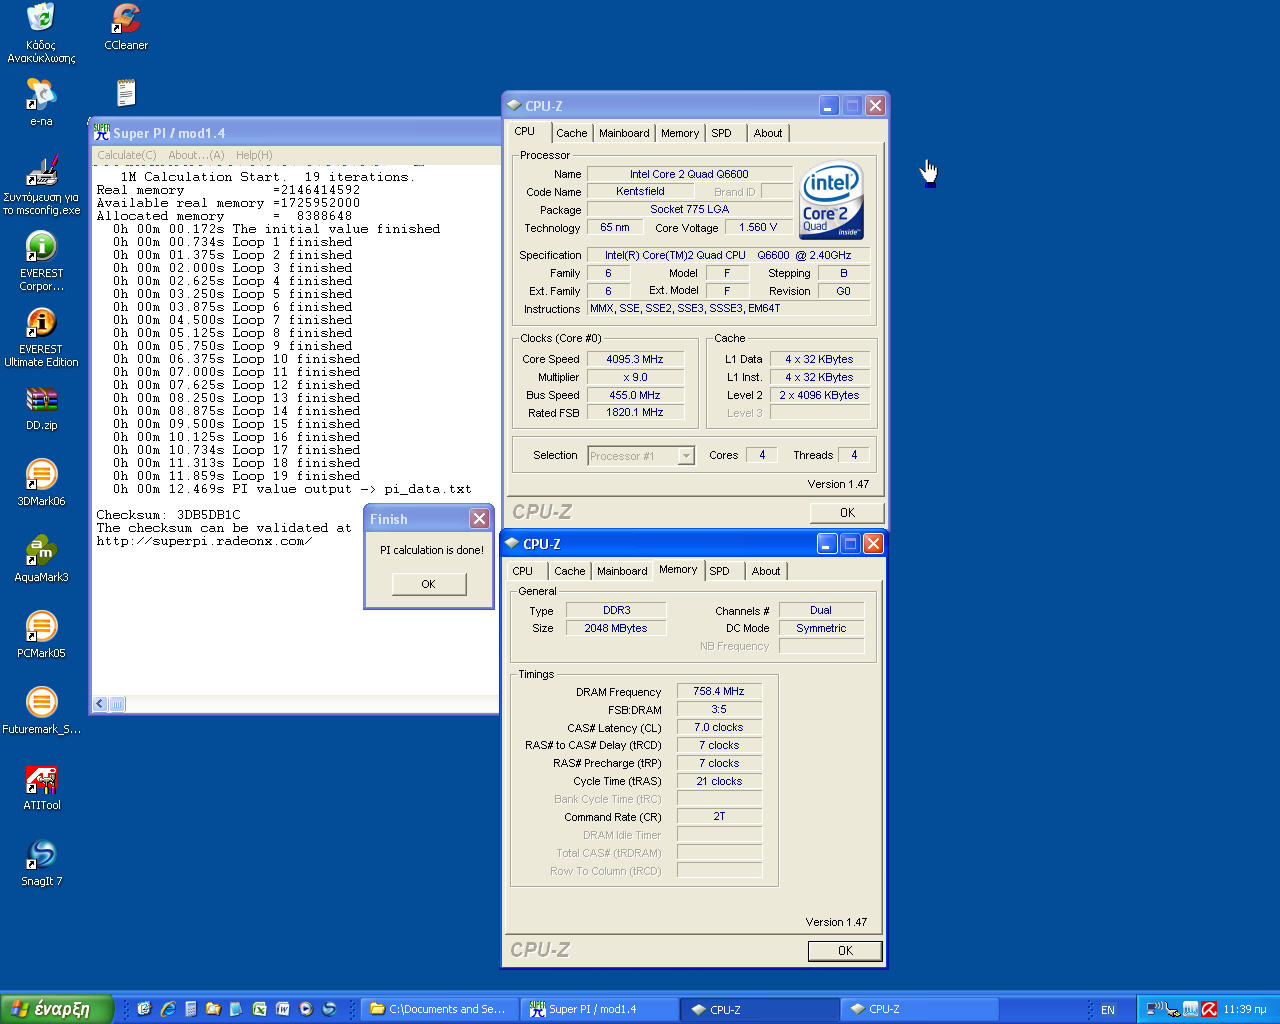Click the taskbar clock showing 11:39
This screenshot has height=1024, width=1280.
1245,1010
